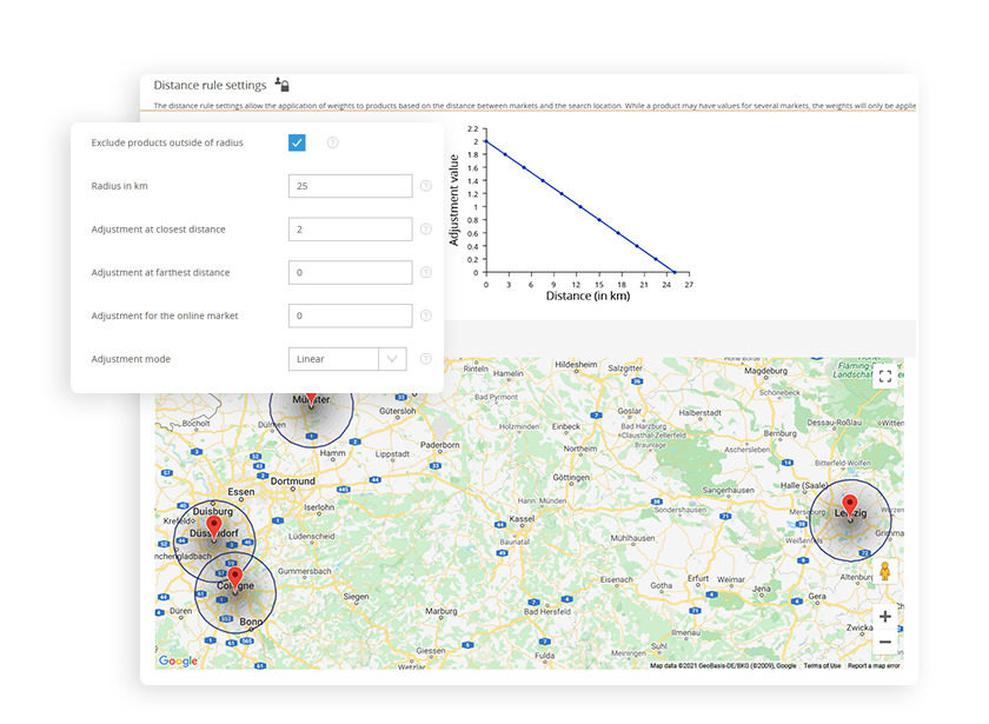
Task: Click the Street View pegman
Action: coord(885,571)
